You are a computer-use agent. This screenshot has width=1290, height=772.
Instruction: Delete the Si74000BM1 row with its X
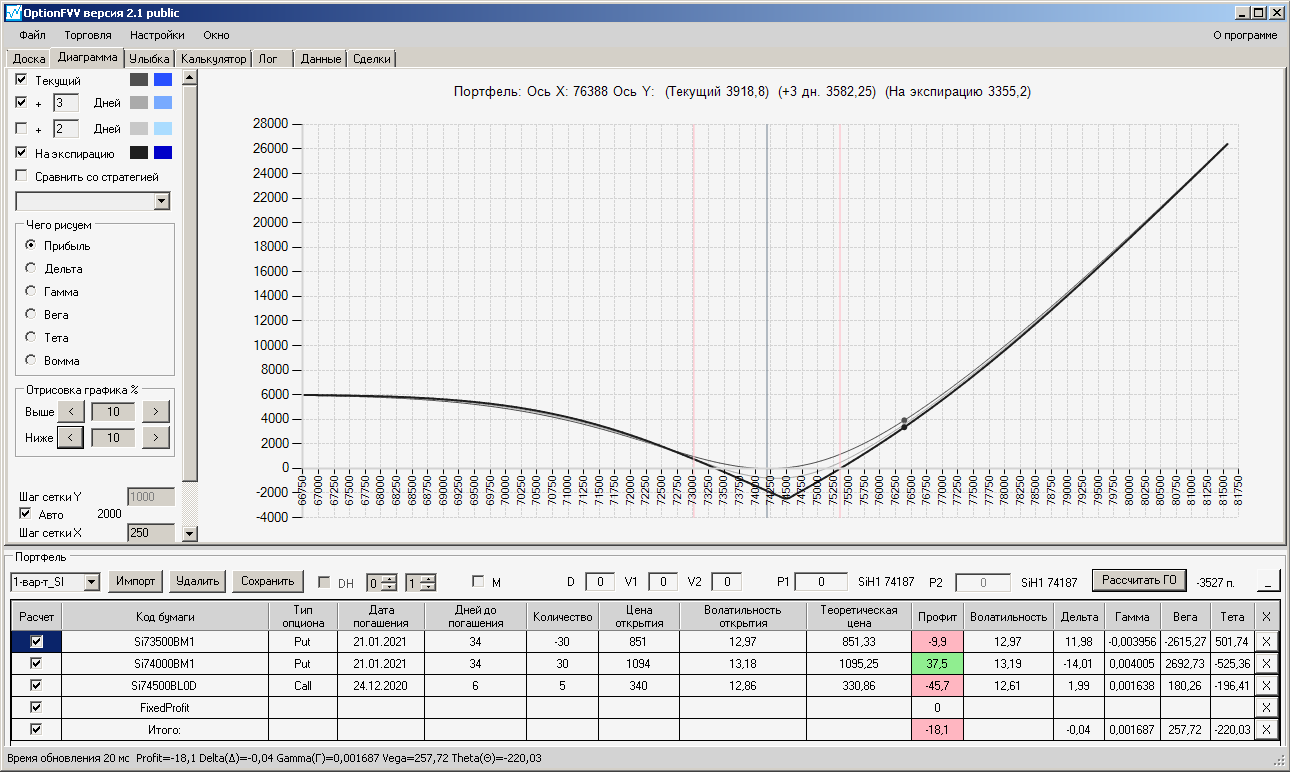(1267, 663)
